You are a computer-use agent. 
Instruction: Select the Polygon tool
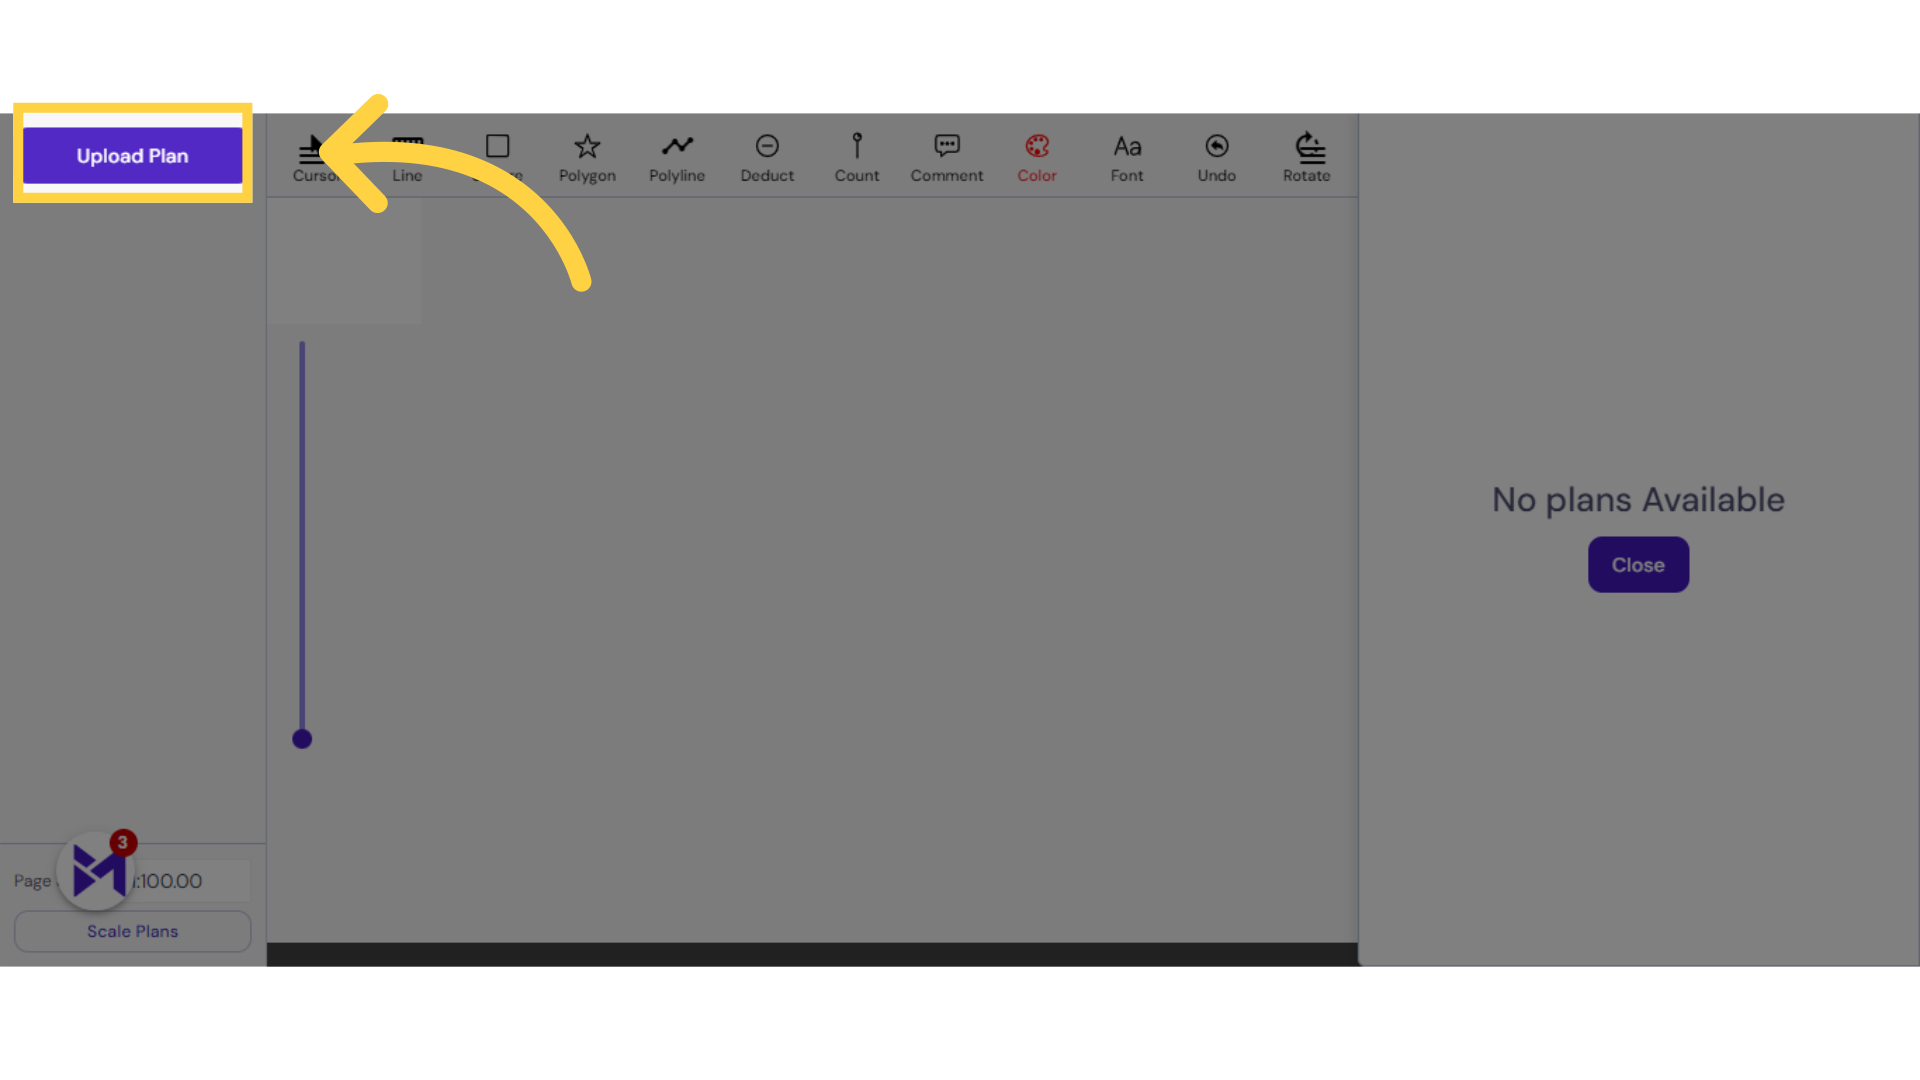pyautogui.click(x=587, y=157)
